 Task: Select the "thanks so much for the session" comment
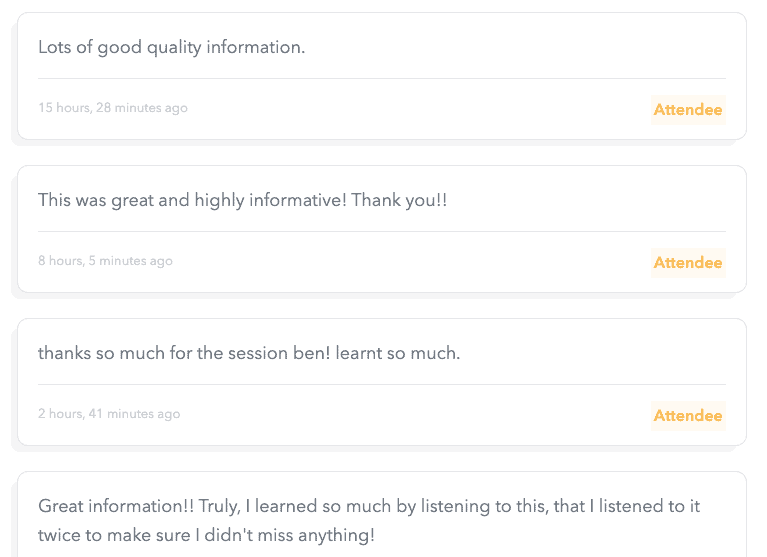pos(249,353)
